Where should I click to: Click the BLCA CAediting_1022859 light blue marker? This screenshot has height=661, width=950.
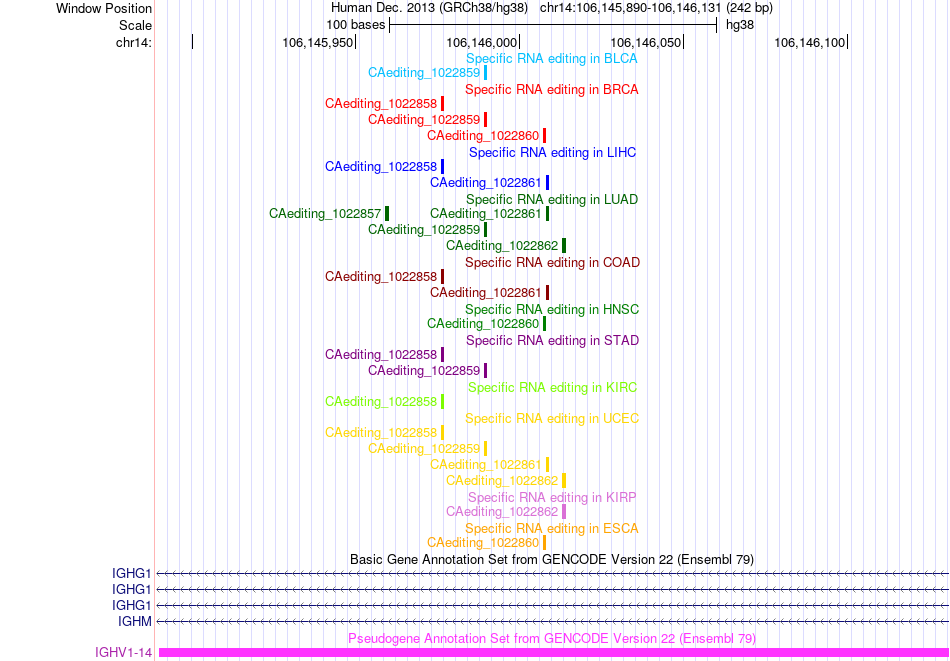(485, 73)
